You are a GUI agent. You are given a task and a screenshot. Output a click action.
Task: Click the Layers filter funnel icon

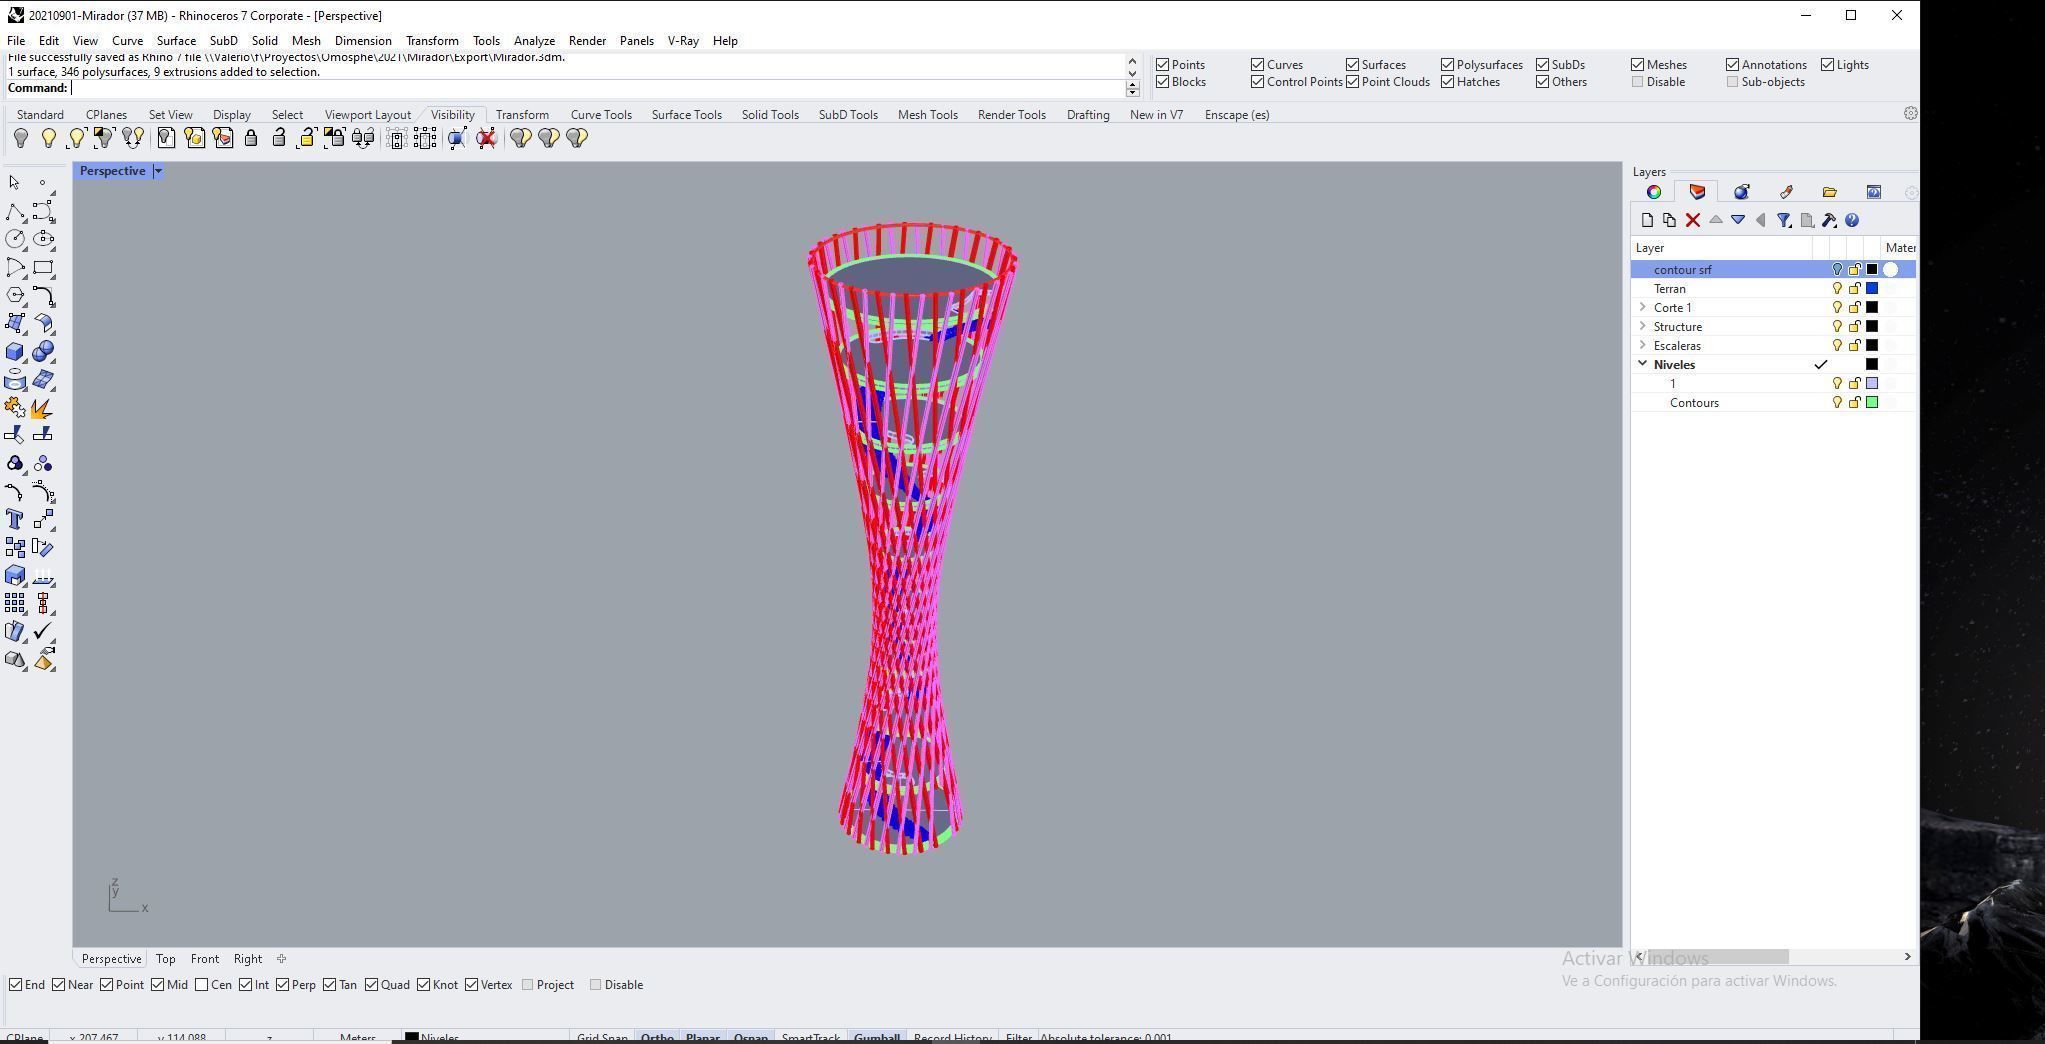pos(1783,220)
